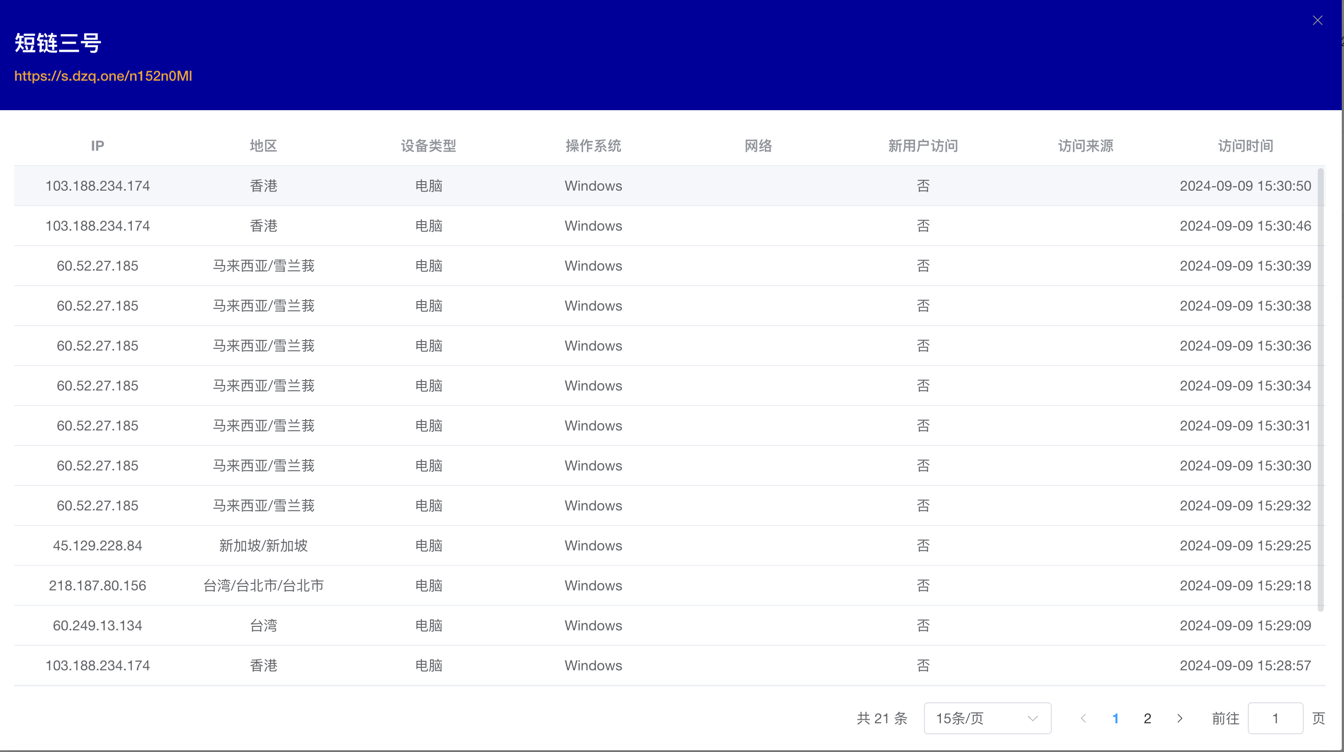
Task: Select the 短链三号 title text
Action: pyautogui.click(x=58, y=43)
